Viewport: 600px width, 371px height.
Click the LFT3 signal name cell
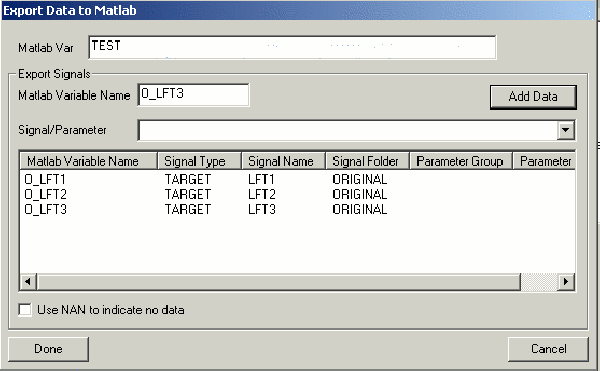(x=261, y=209)
